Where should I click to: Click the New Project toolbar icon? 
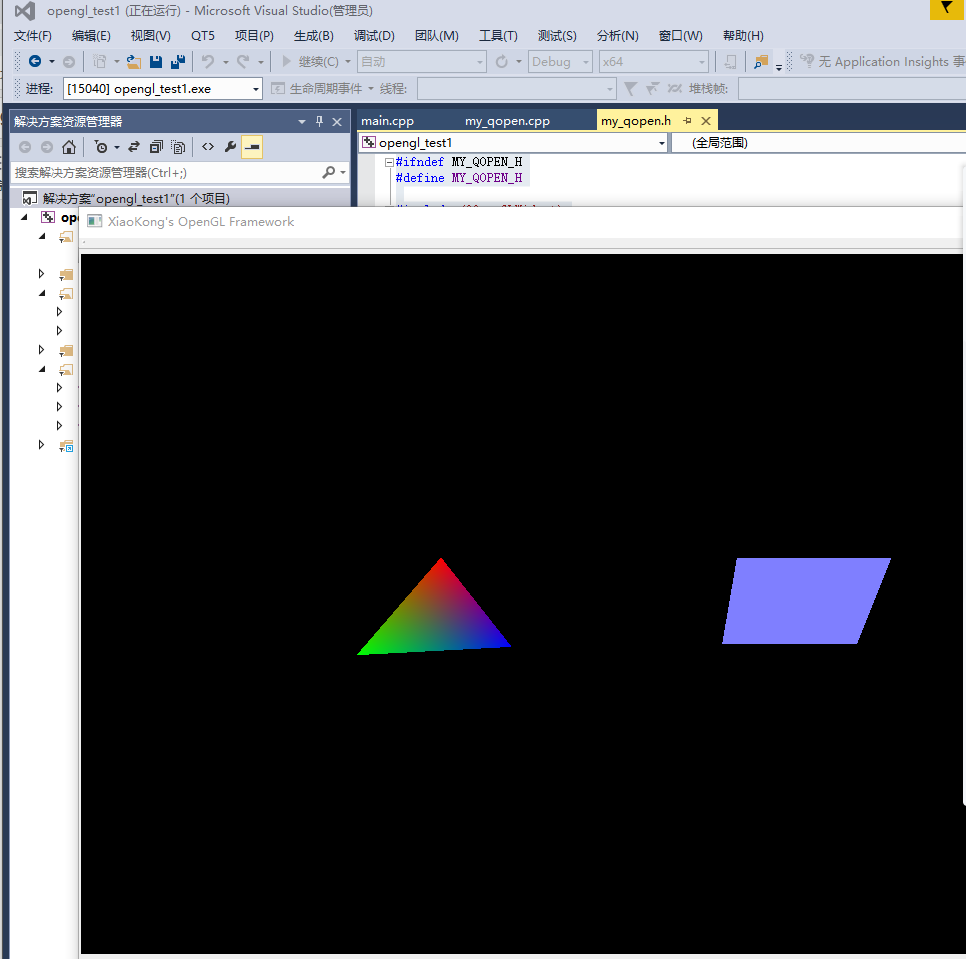100,62
